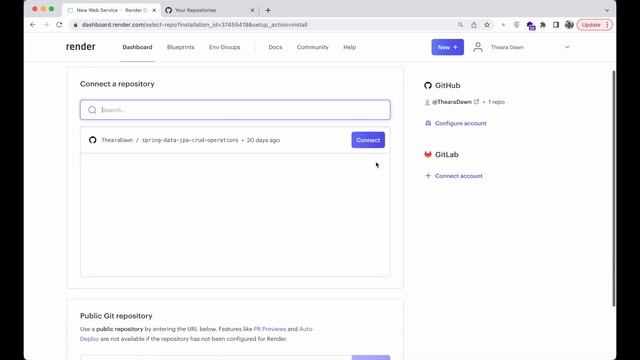Open the Docs nav link

[275, 47]
